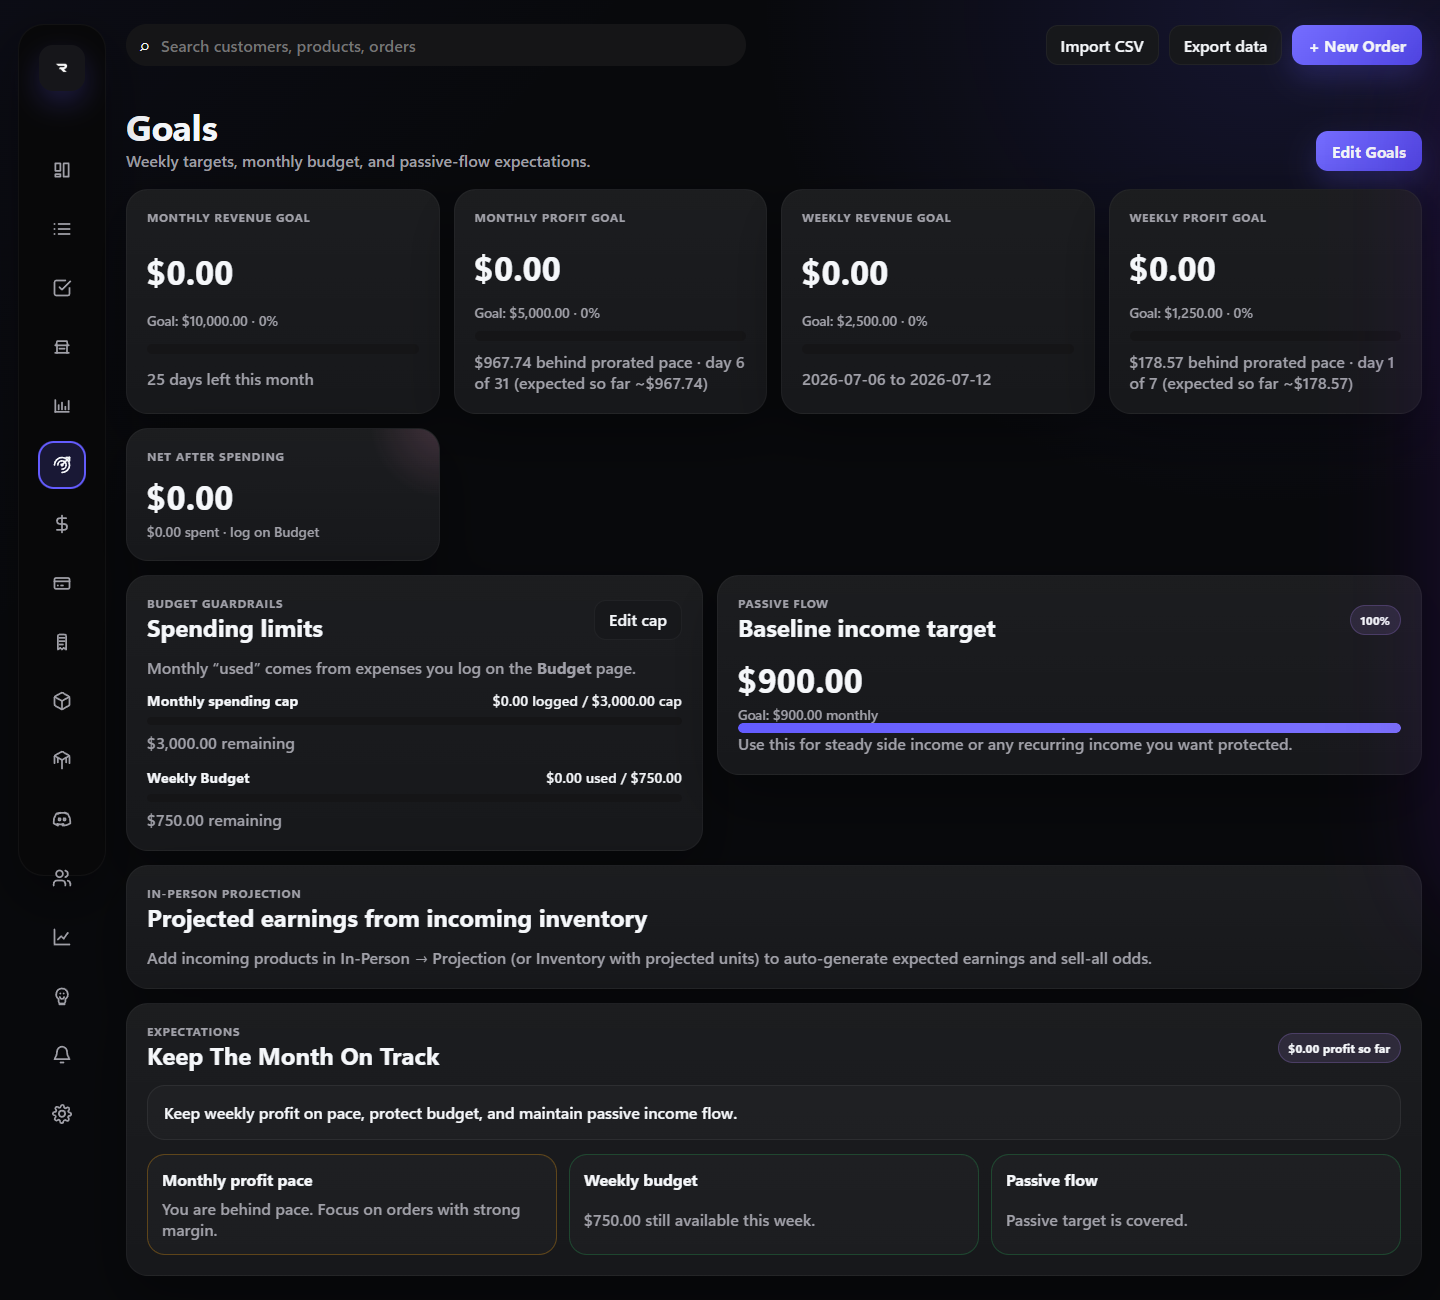Click '$0.00 spent · log on Budget' text

click(x=233, y=533)
